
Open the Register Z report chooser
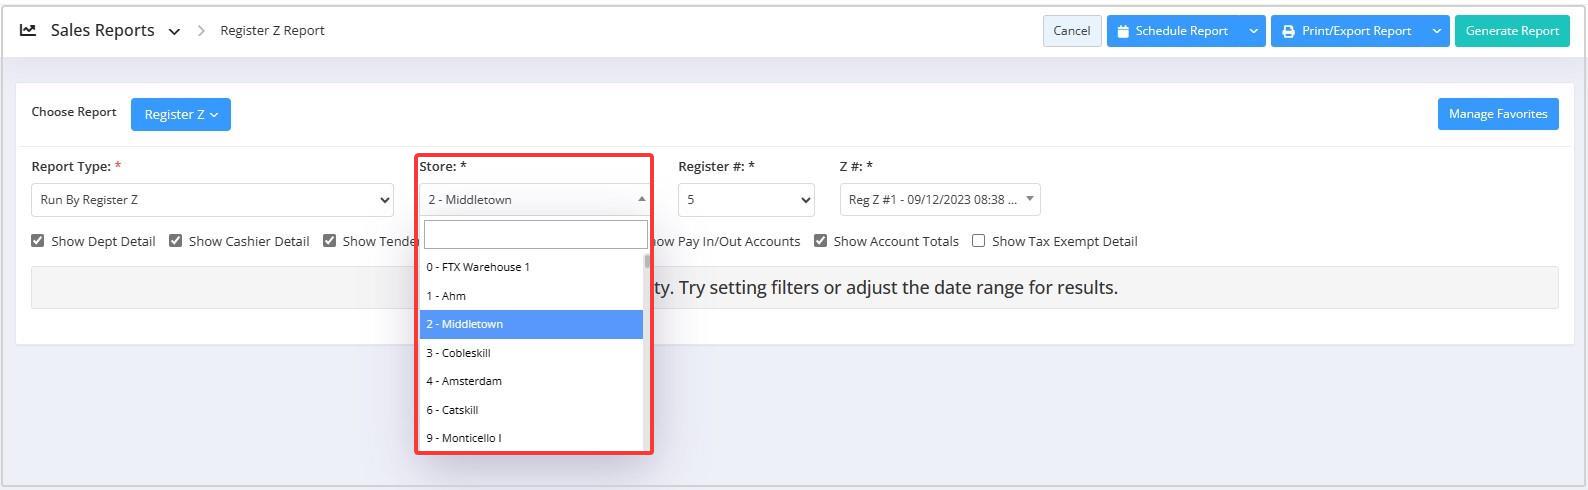pyautogui.click(x=180, y=114)
